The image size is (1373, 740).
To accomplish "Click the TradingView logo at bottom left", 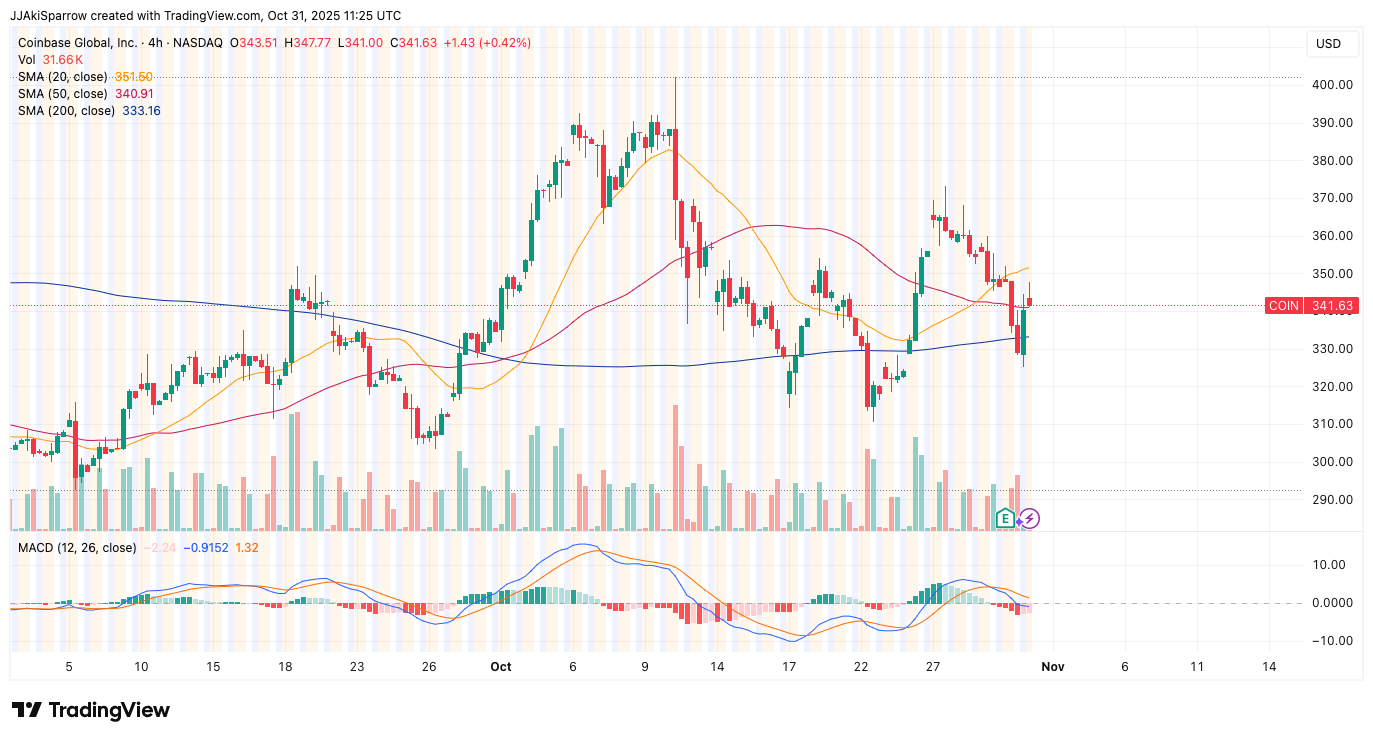I will [x=91, y=710].
